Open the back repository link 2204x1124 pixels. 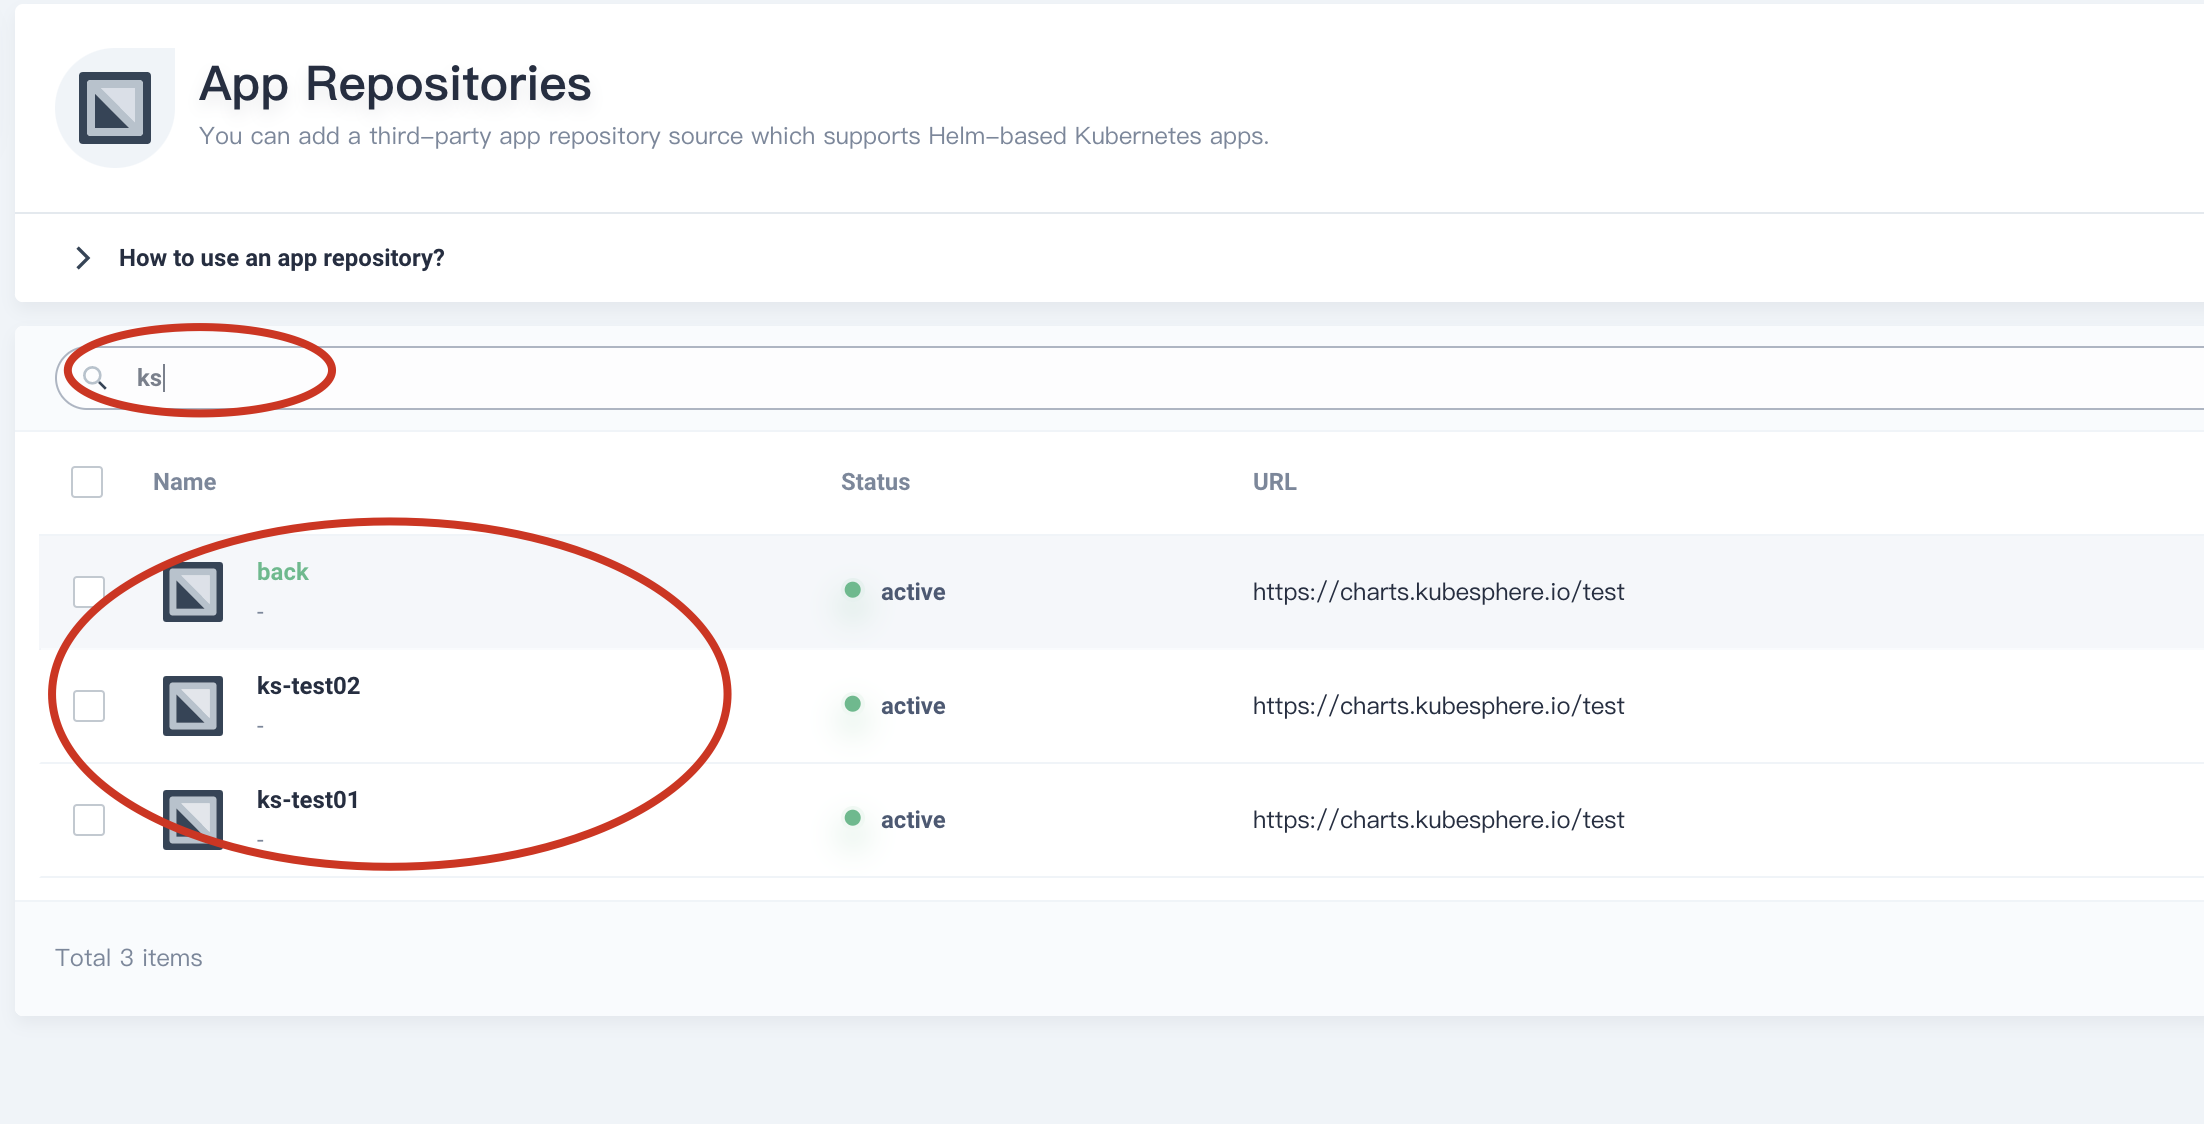[x=283, y=571]
